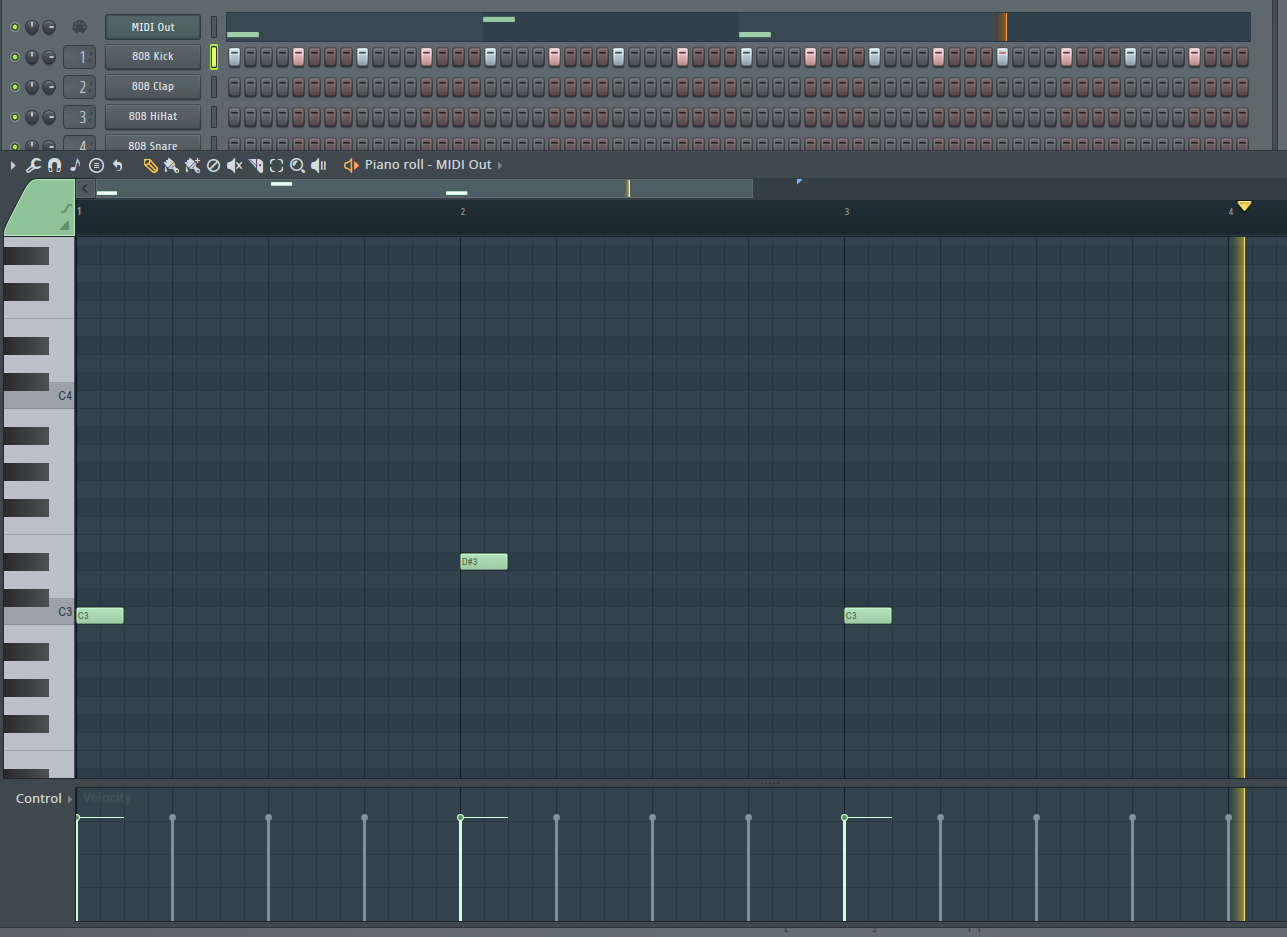
Task: Select the Paint drum sequencer tool
Action: click(x=192, y=165)
